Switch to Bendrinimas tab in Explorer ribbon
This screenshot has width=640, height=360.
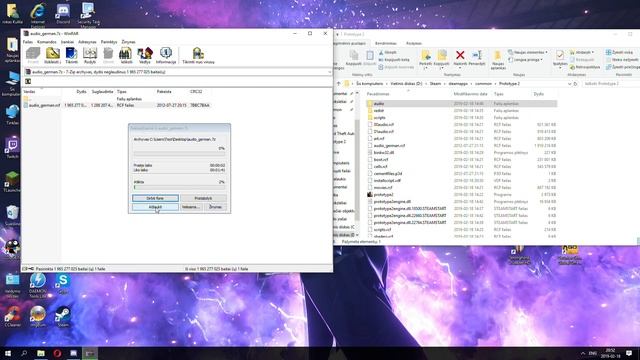(386, 43)
